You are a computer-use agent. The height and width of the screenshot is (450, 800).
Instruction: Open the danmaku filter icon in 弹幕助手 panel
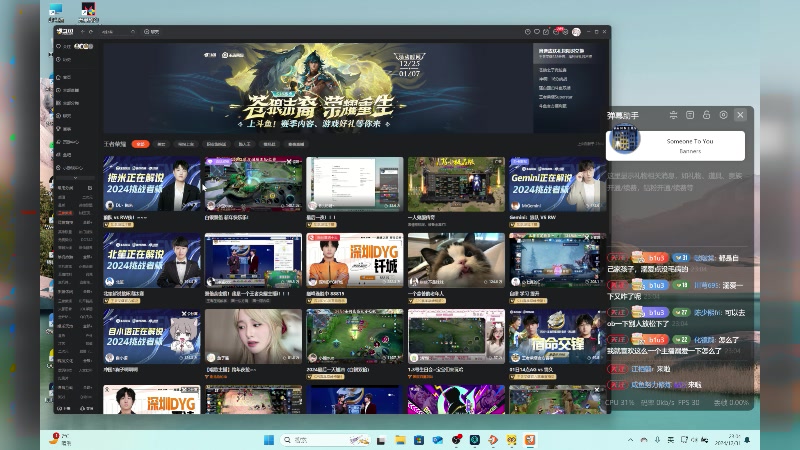[673, 115]
